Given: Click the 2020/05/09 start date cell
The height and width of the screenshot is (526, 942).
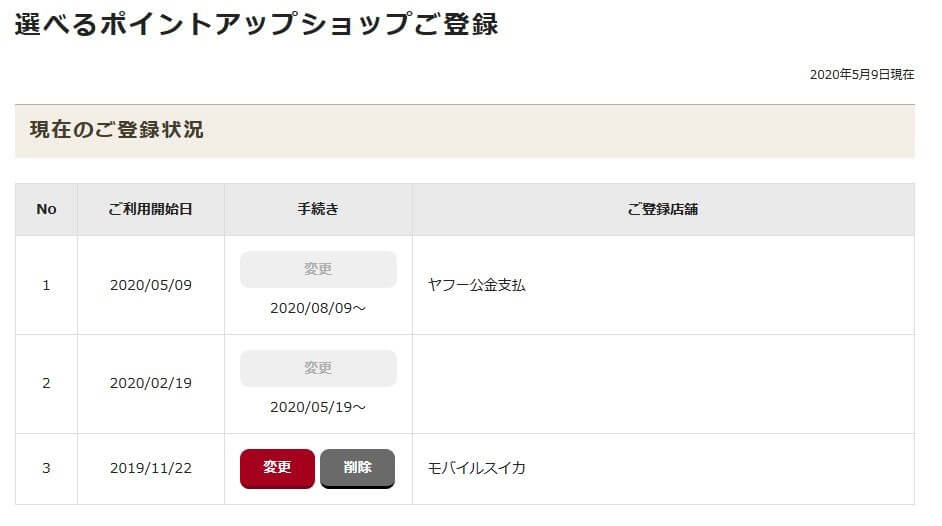Looking at the screenshot, I should click(150, 285).
